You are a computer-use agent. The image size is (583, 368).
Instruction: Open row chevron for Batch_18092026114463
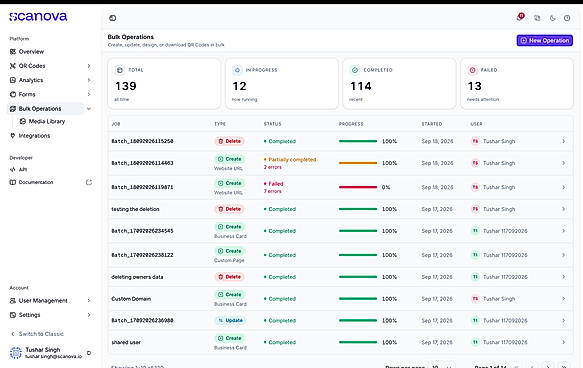pos(564,163)
